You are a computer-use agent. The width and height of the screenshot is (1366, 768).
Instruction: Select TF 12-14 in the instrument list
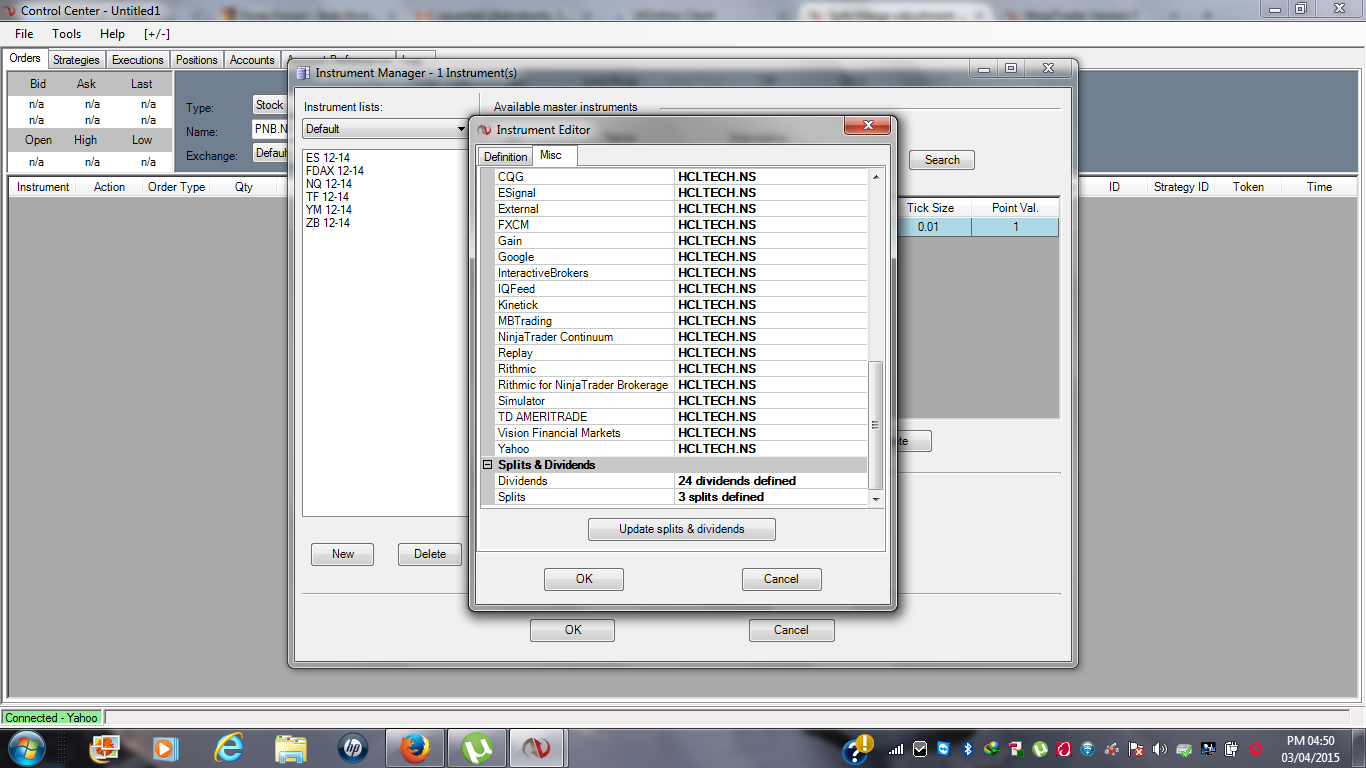[328, 197]
